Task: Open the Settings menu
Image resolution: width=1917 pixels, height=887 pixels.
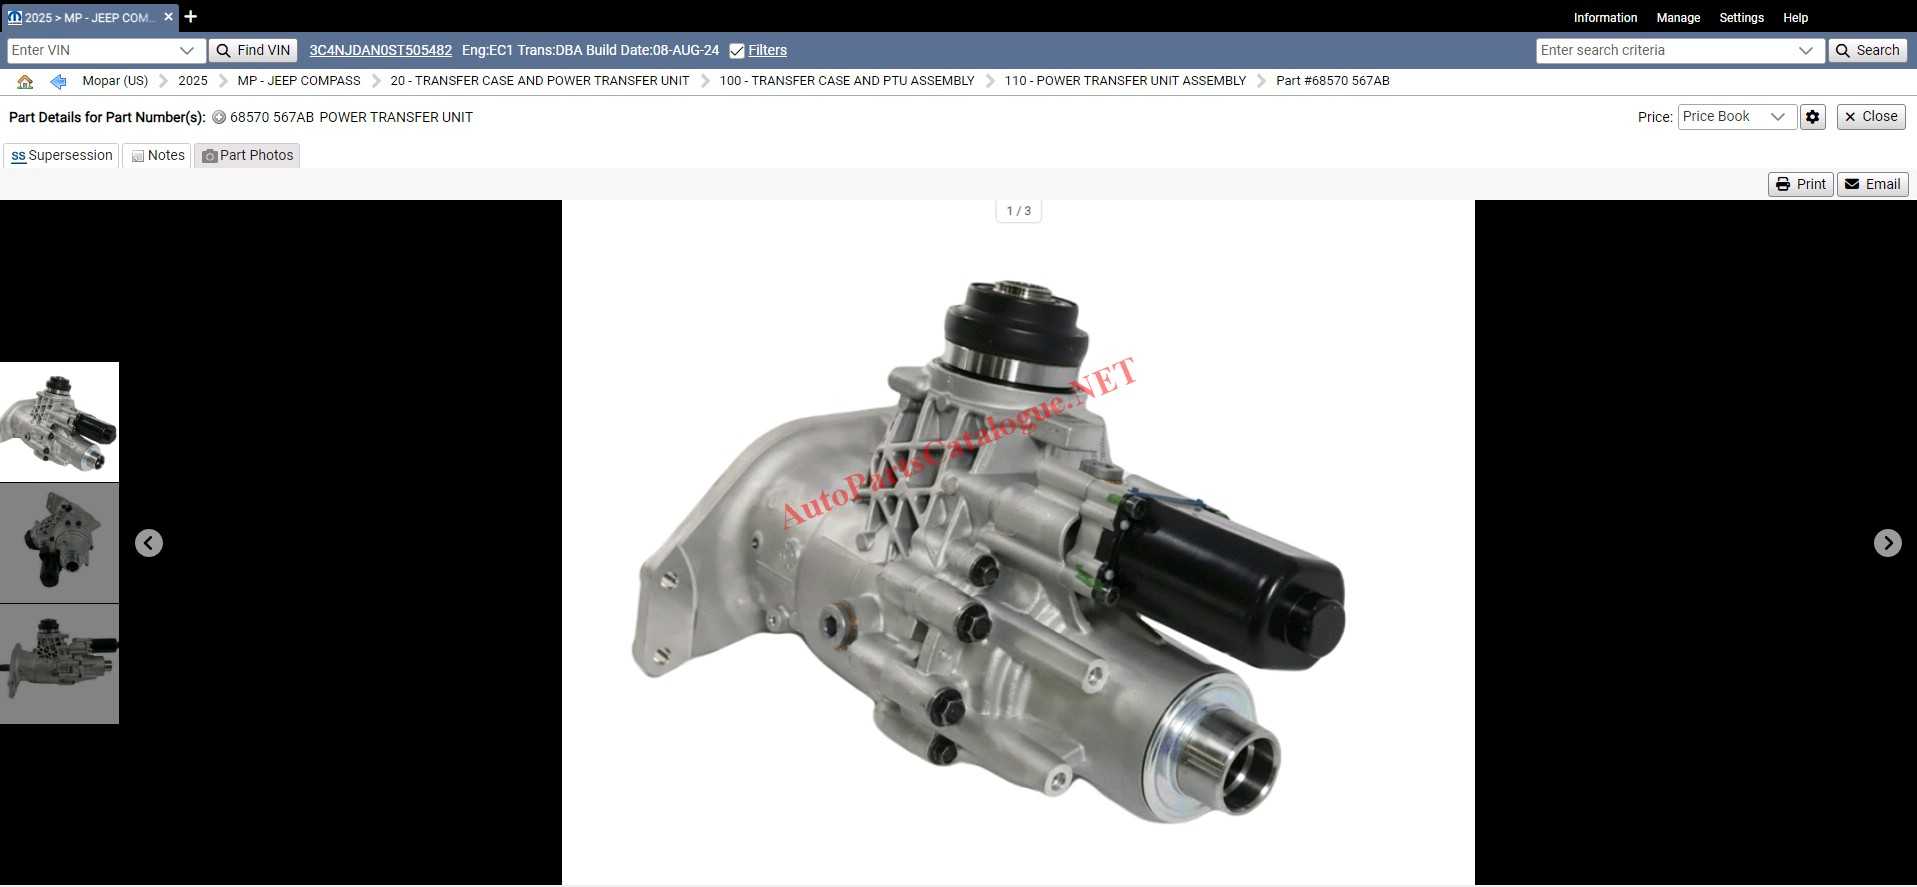Action: 1741,18
